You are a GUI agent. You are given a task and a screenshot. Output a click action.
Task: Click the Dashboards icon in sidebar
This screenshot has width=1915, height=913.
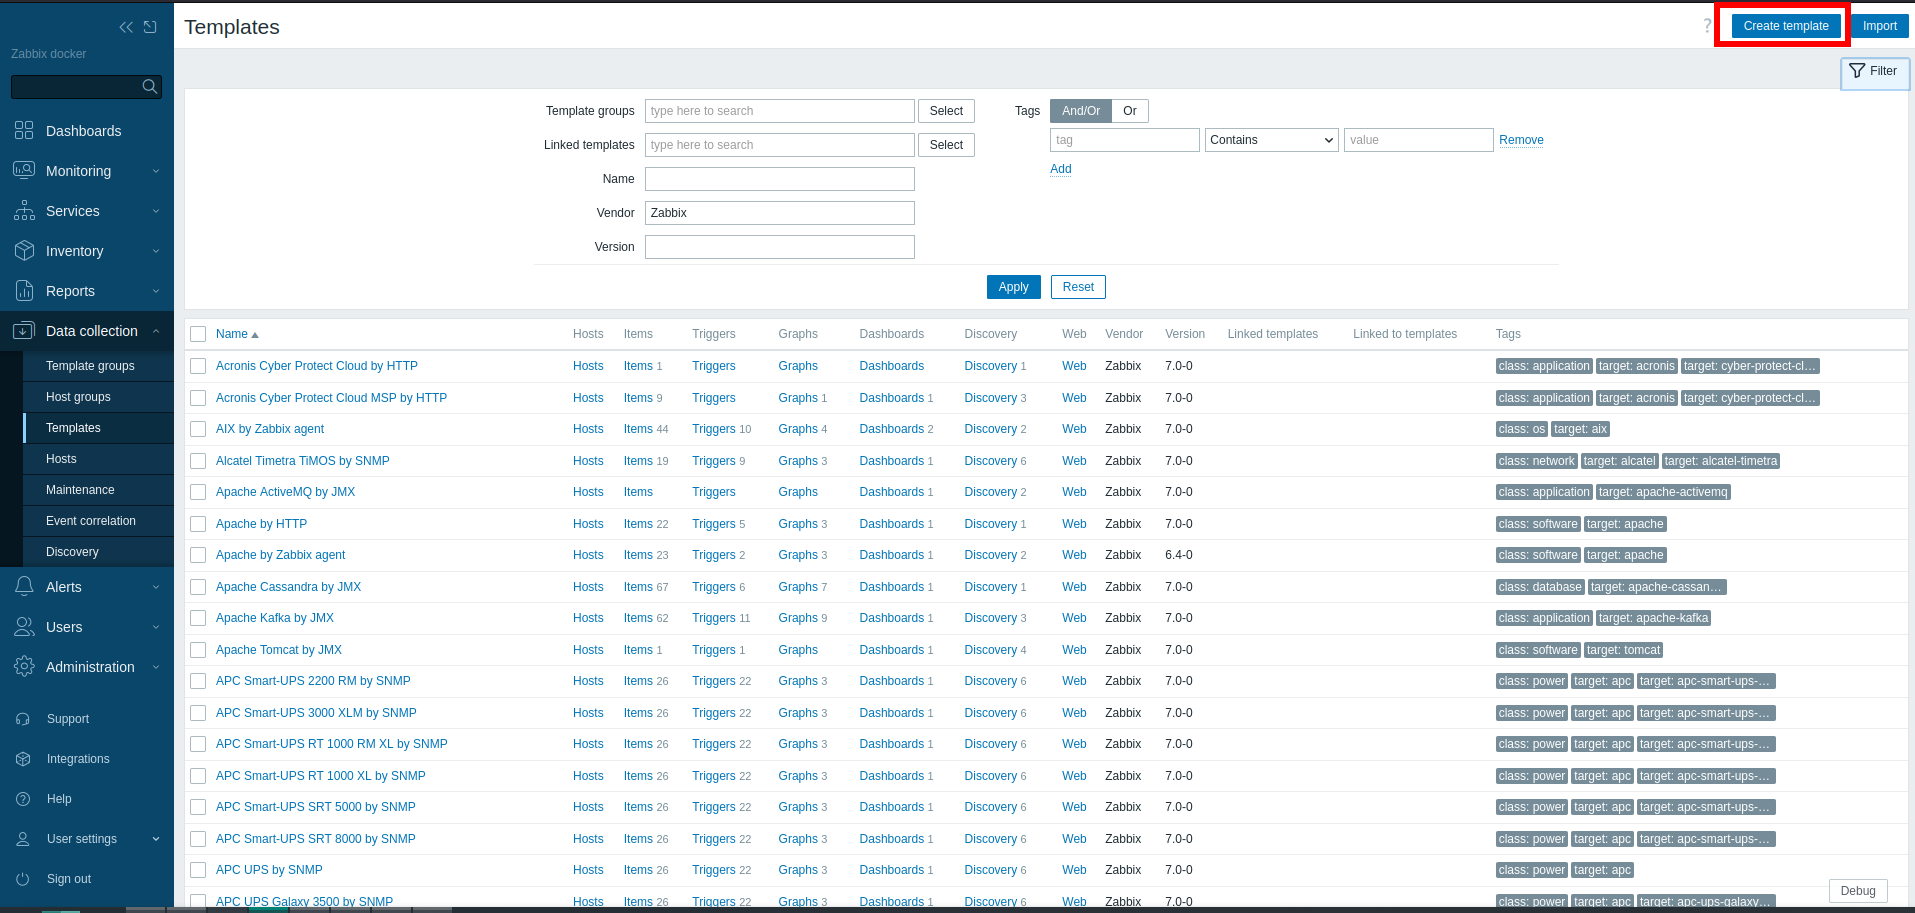tap(24, 131)
